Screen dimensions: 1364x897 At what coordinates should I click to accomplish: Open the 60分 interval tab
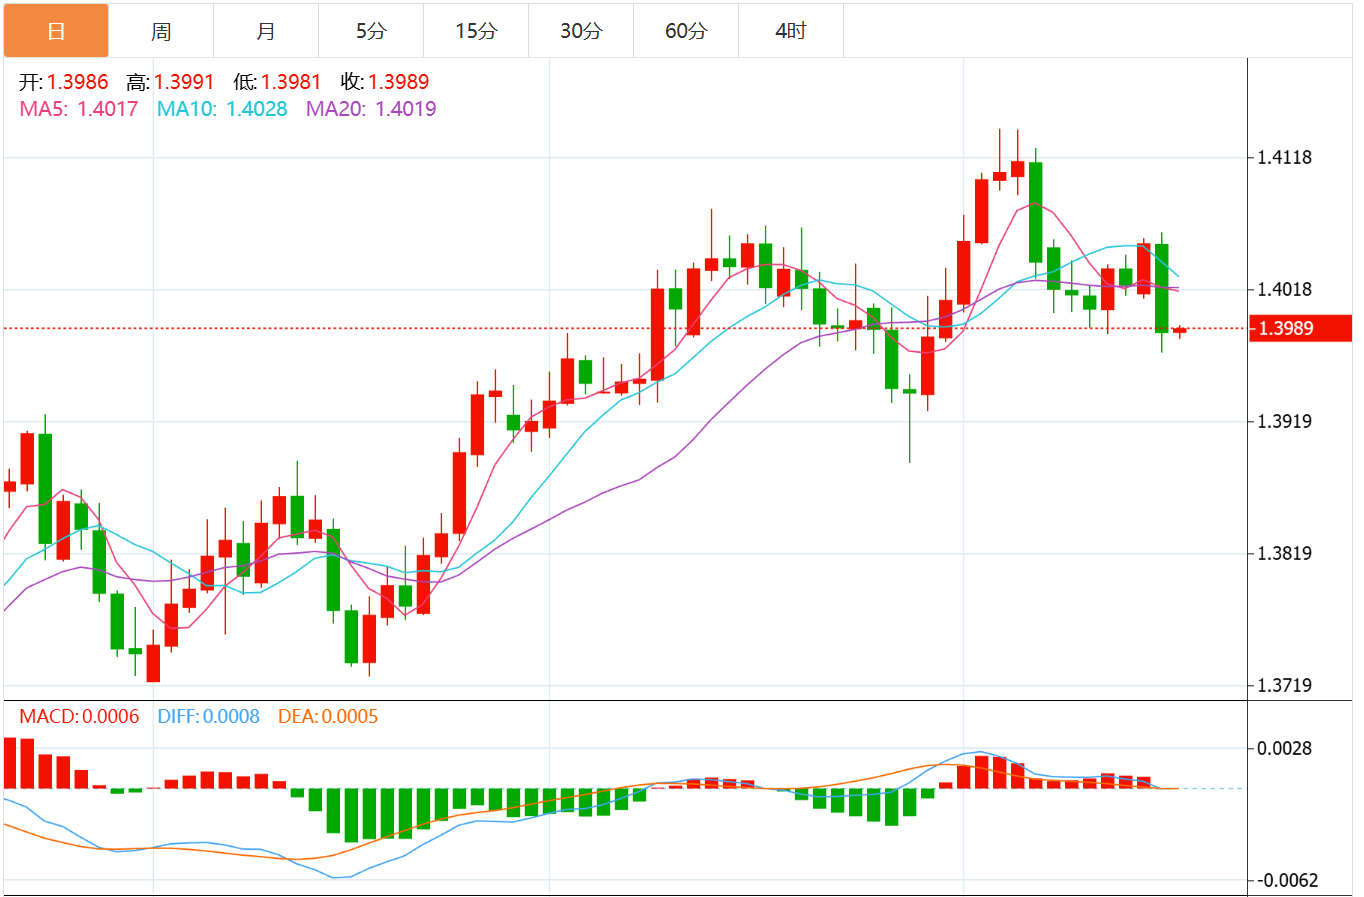click(x=686, y=31)
